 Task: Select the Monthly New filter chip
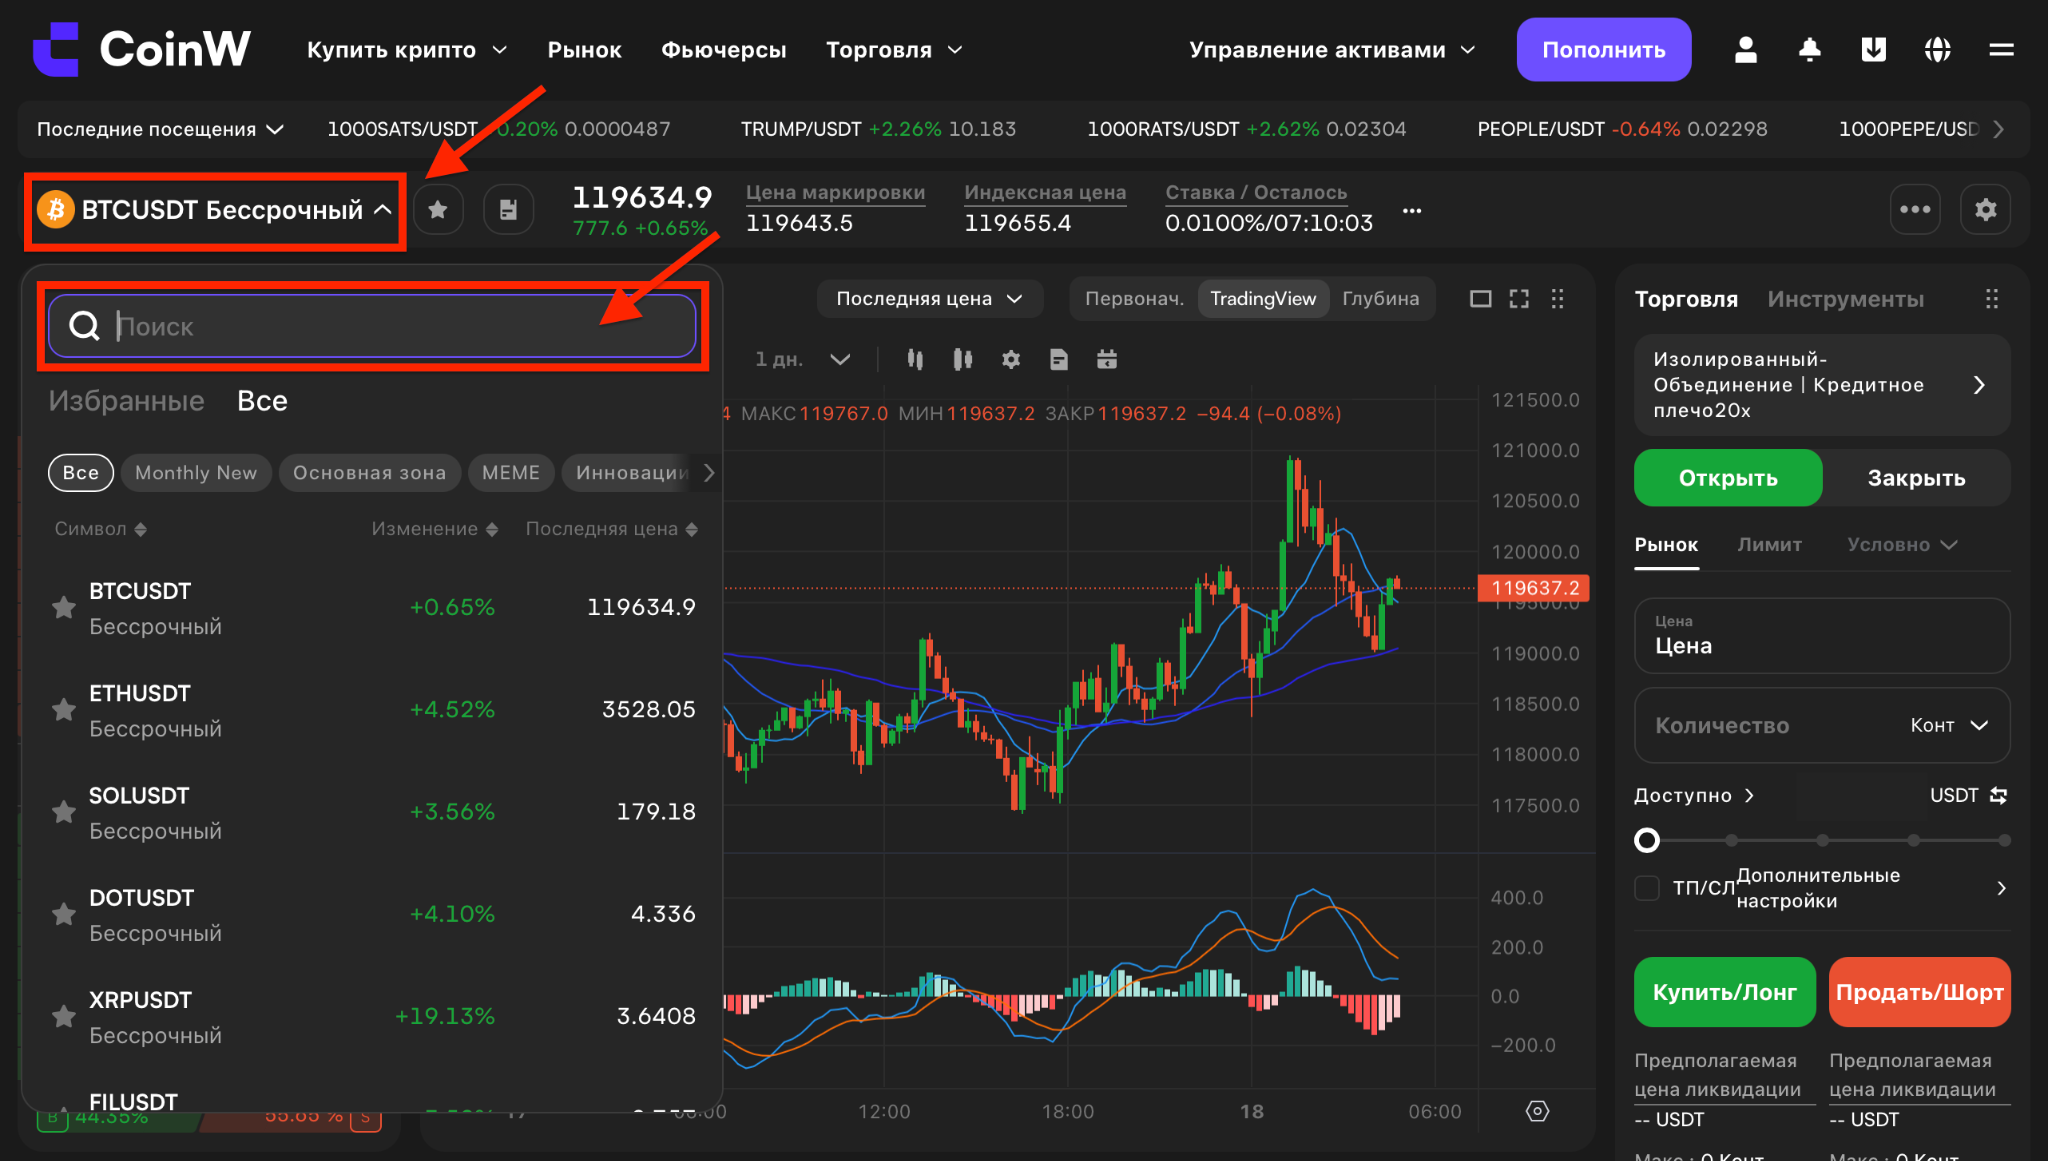click(x=196, y=472)
